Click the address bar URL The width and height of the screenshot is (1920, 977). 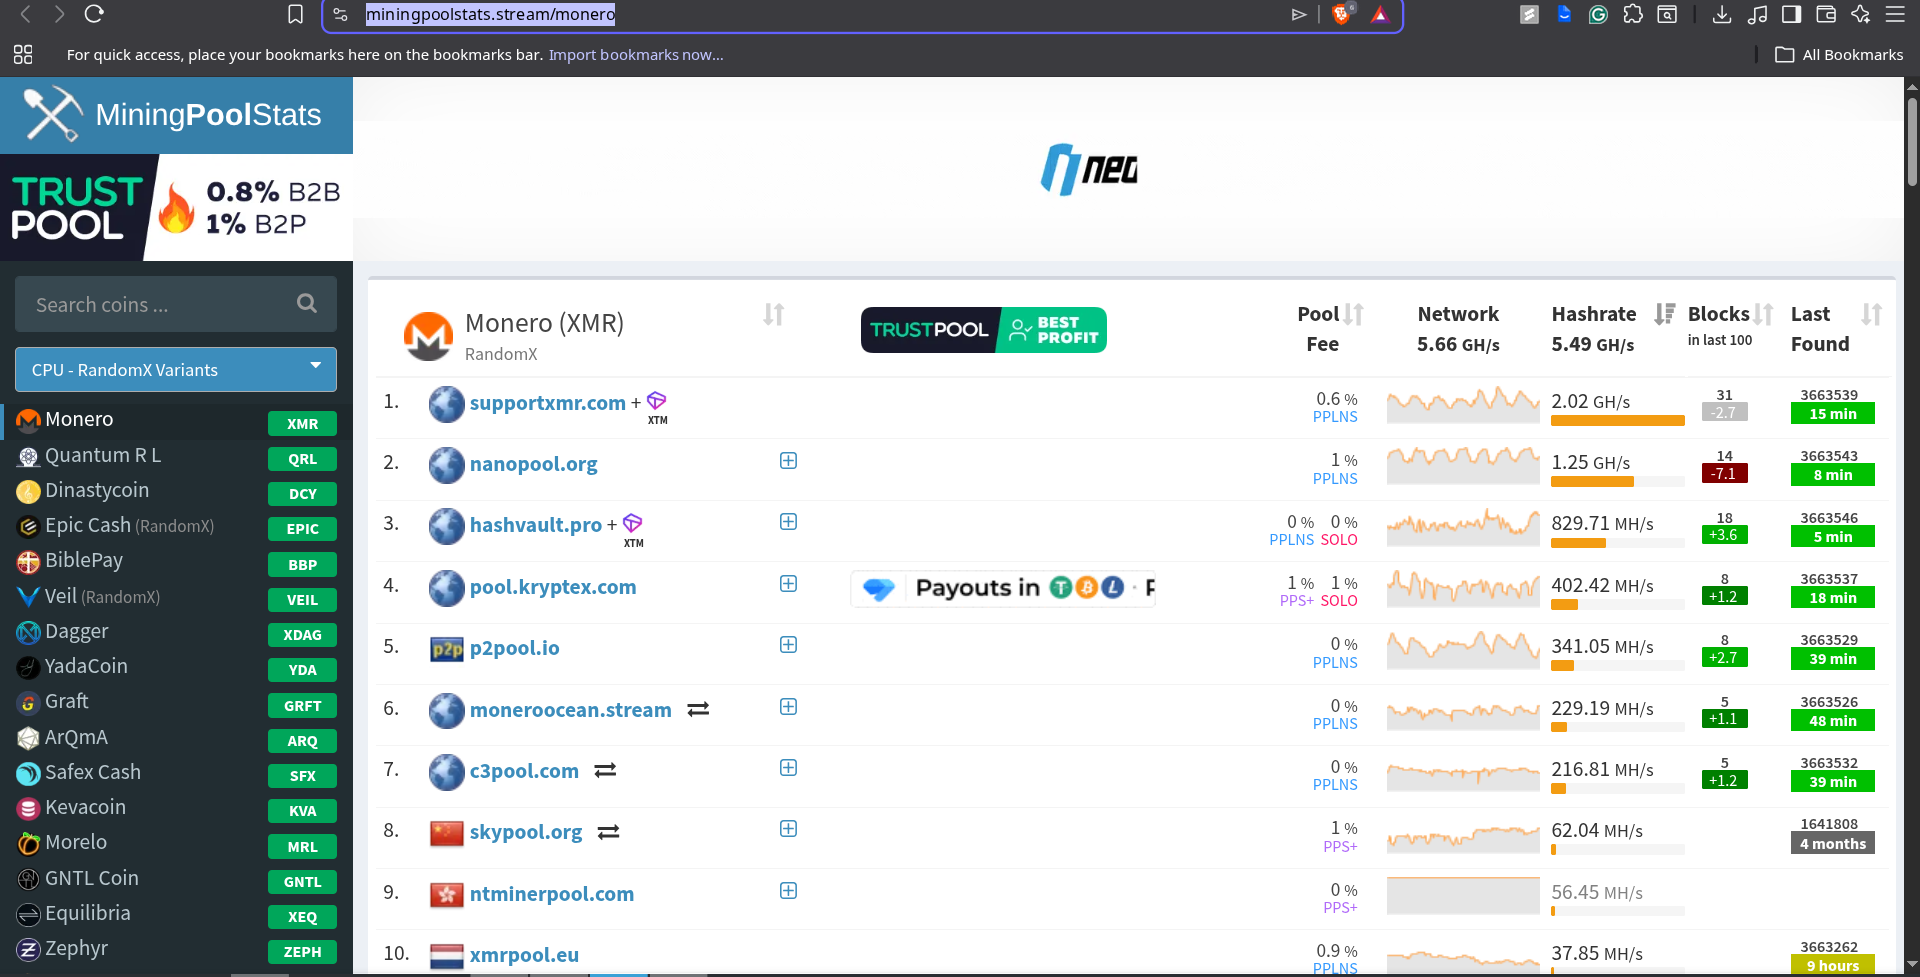click(490, 14)
